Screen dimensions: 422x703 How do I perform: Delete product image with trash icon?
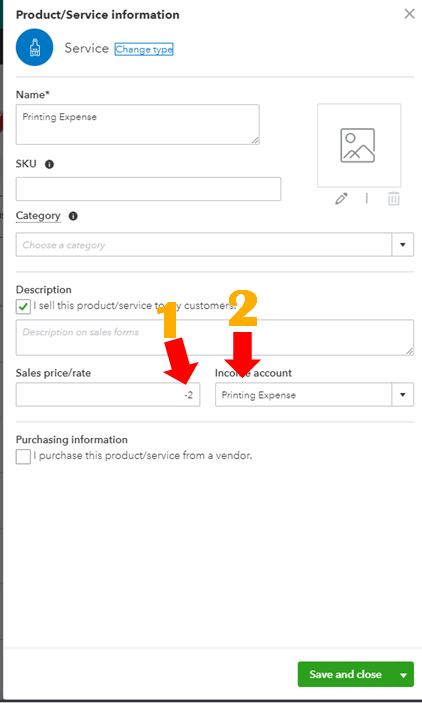tap(393, 199)
